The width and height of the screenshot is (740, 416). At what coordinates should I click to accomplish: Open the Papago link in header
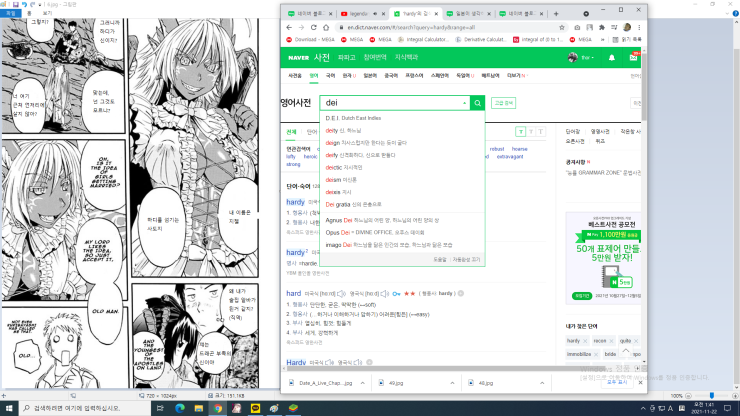(346, 58)
